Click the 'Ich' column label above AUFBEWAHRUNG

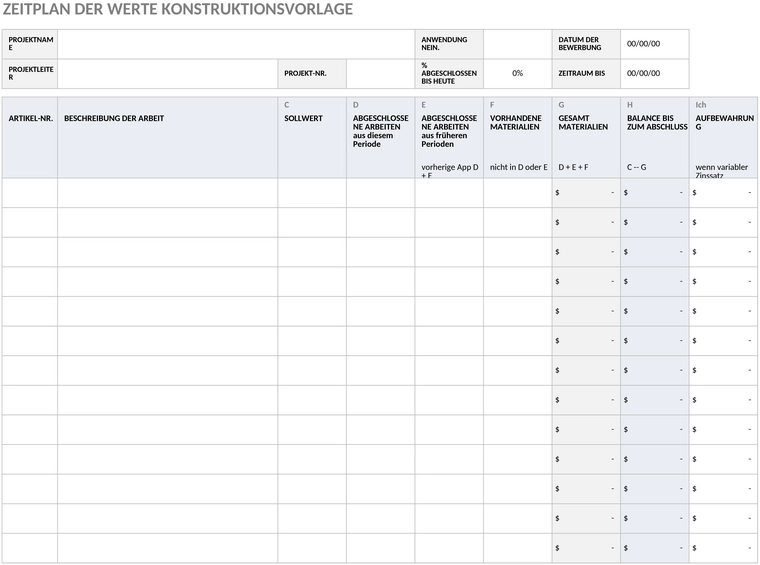[x=701, y=105]
